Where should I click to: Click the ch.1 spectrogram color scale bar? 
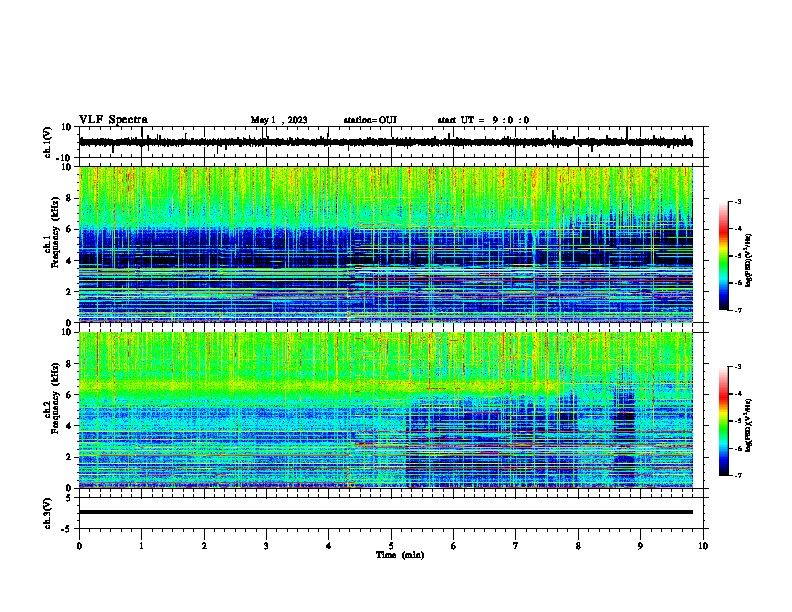724,256
